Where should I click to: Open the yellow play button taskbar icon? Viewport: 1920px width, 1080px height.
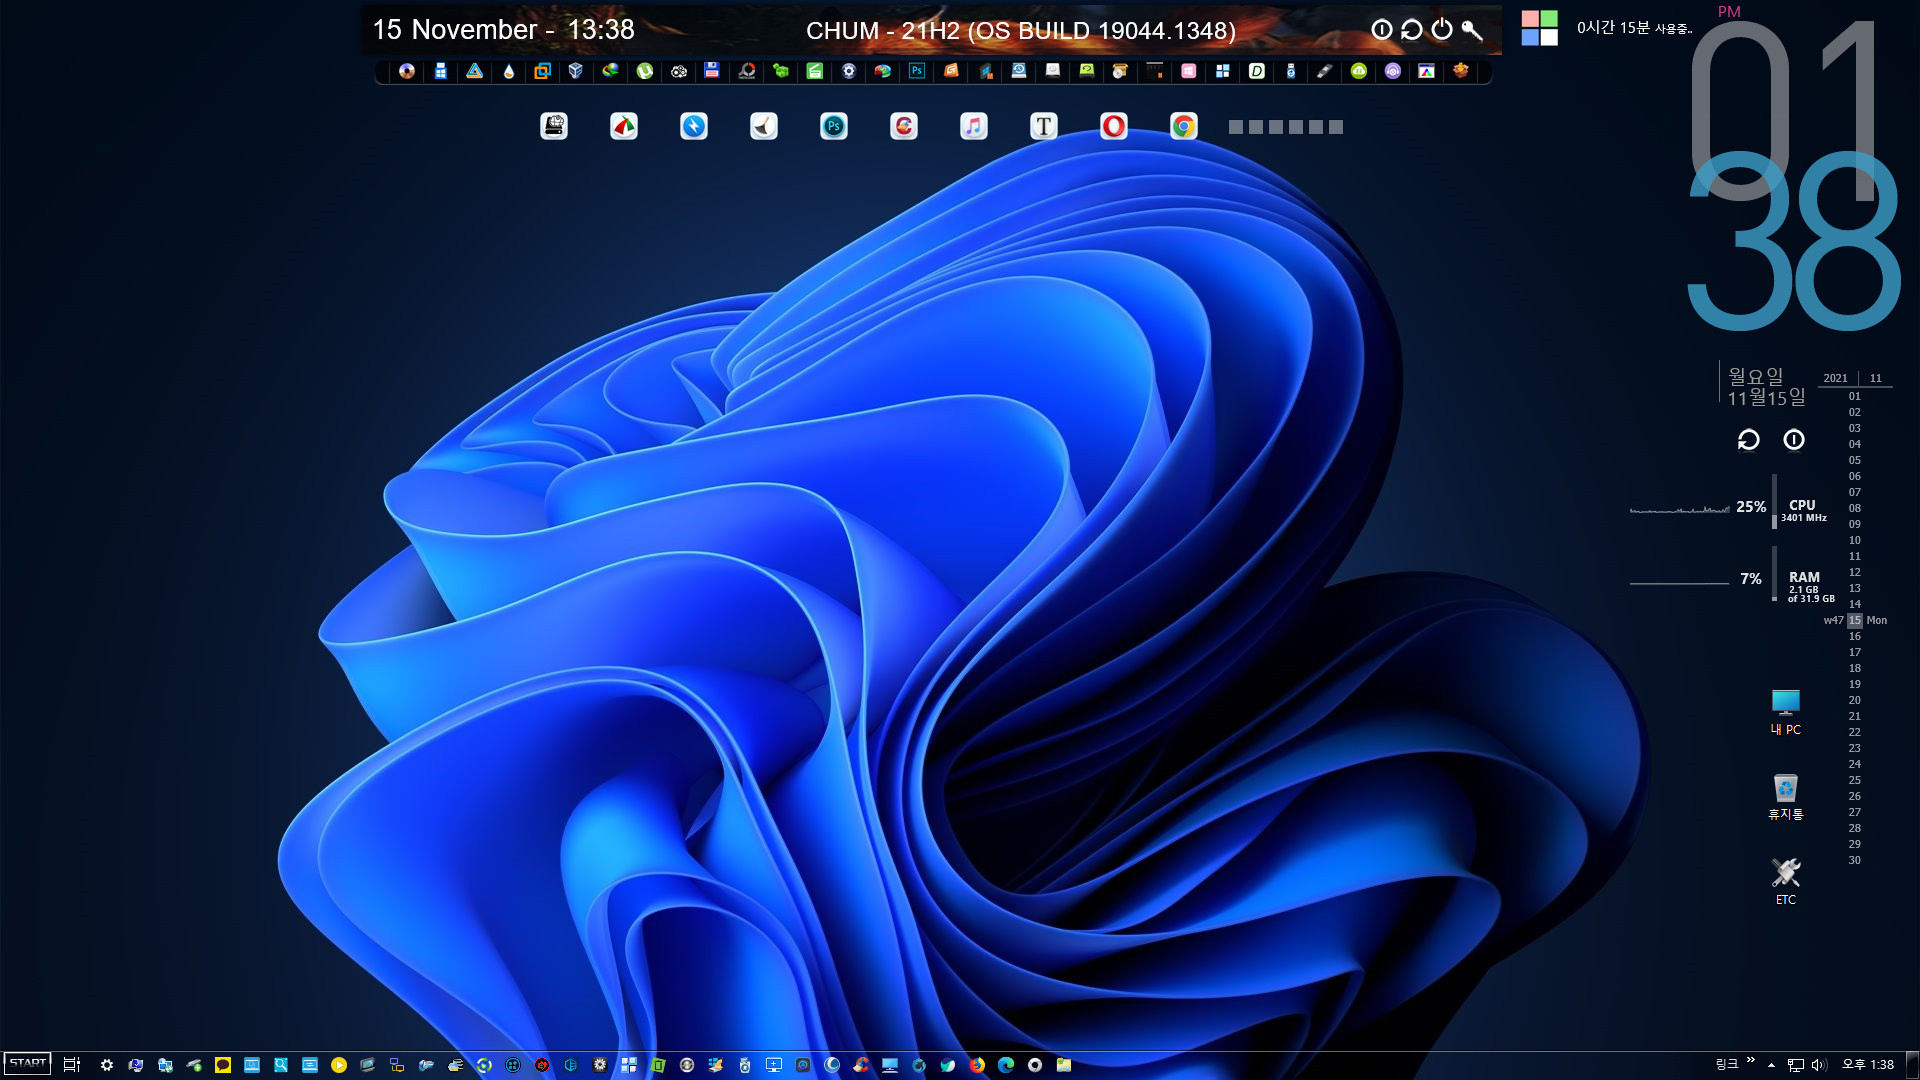pyautogui.click(x=339, y=1065)
